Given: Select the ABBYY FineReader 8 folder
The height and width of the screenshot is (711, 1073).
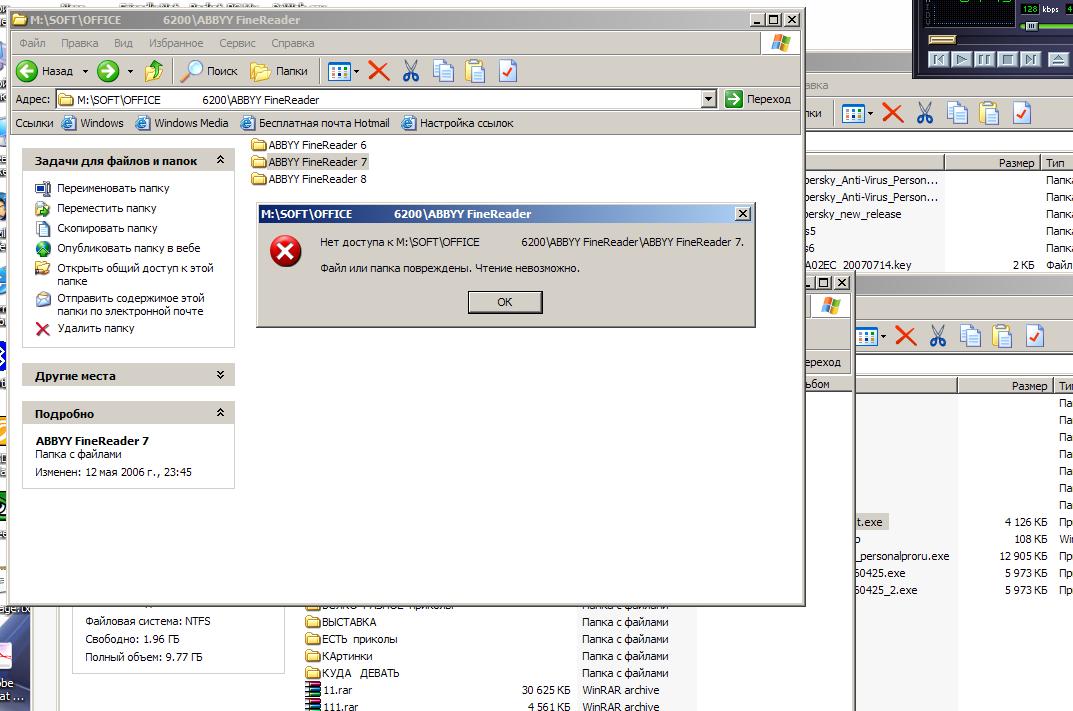Looking at the screenshot, I should (x=309, y=179).
